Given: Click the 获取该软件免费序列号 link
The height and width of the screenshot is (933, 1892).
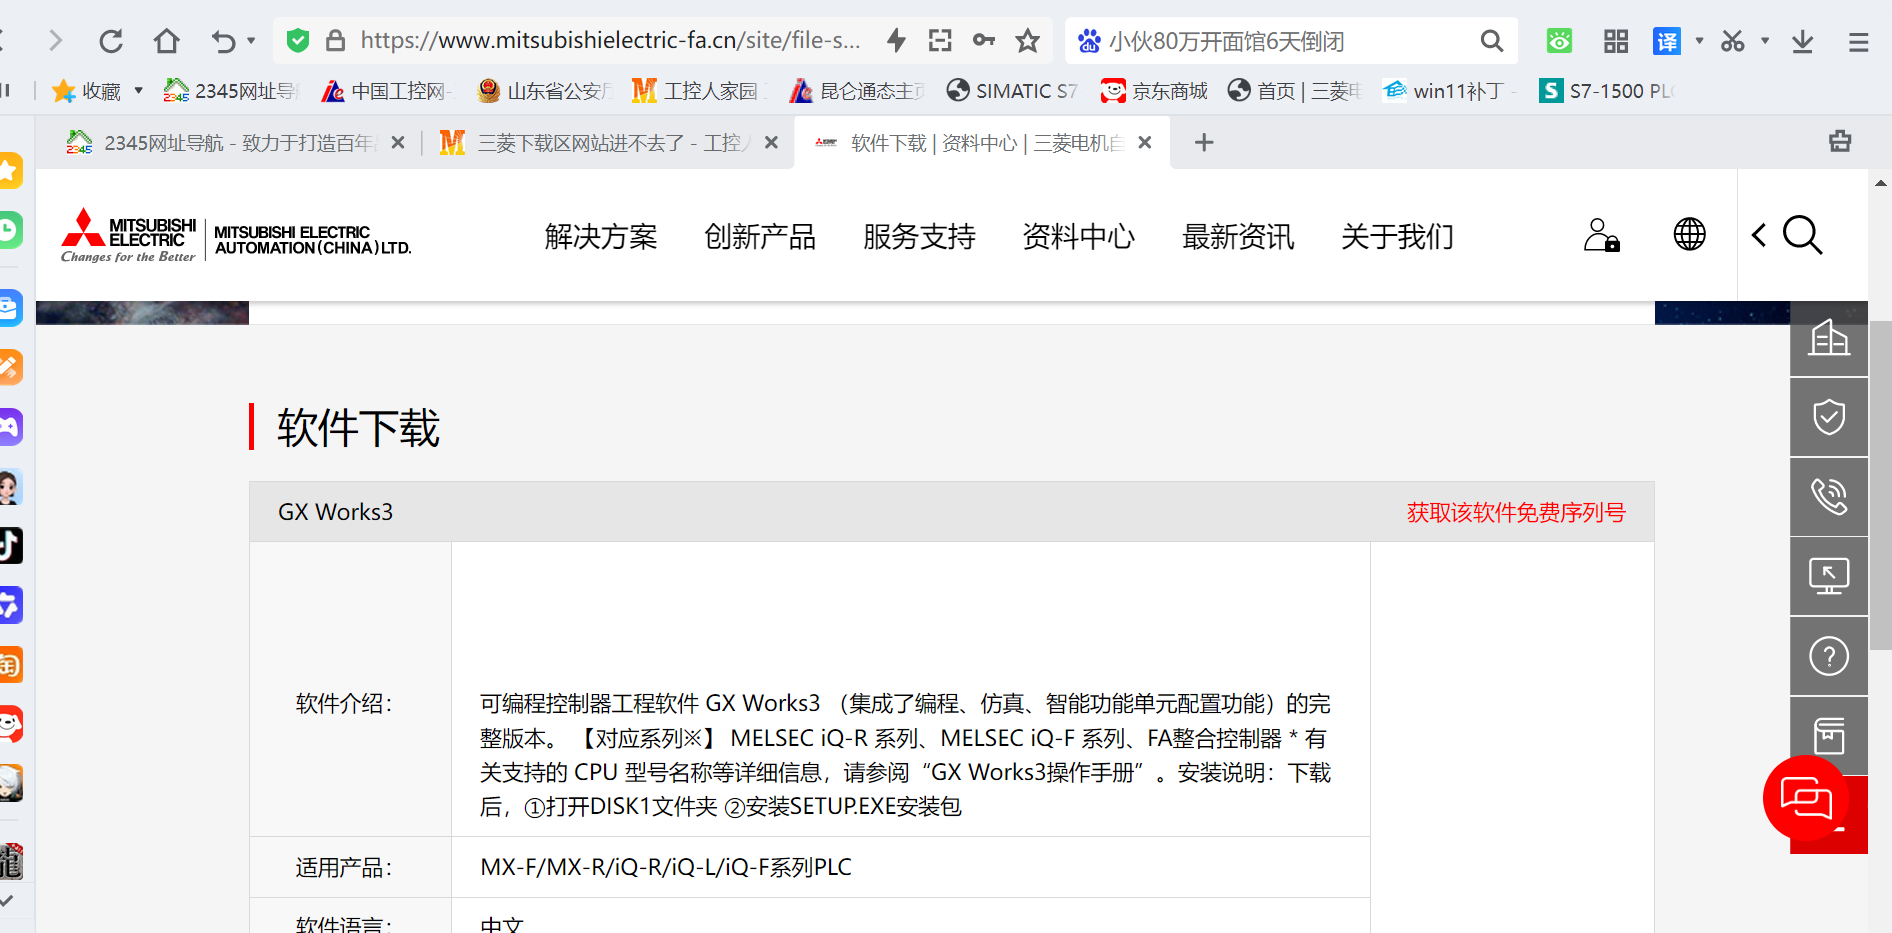Looking at the screenshot, I should pyautogui.click(x=1515, y=513).
